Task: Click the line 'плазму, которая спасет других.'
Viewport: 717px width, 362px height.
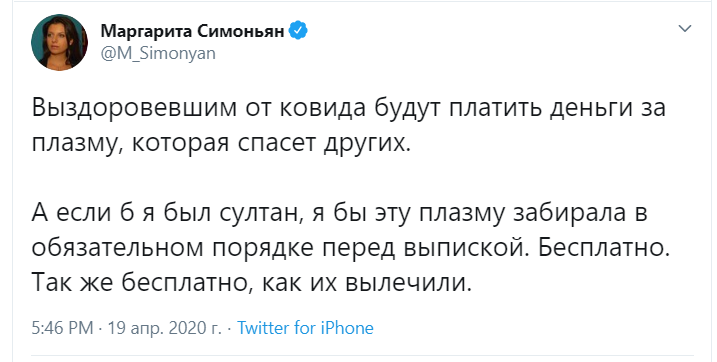Action: (x=219, y=144)
